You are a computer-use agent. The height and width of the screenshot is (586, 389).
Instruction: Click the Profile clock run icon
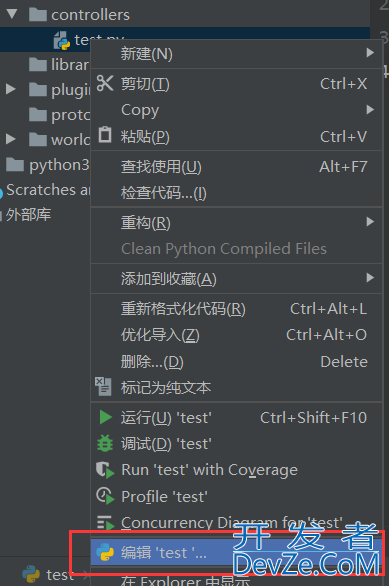[x=105, y=496]
